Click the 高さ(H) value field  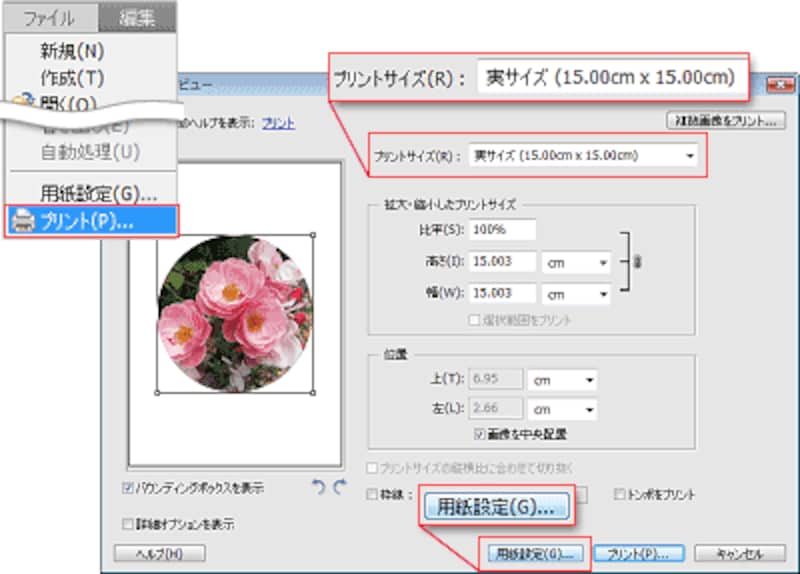tap(503, 261)
